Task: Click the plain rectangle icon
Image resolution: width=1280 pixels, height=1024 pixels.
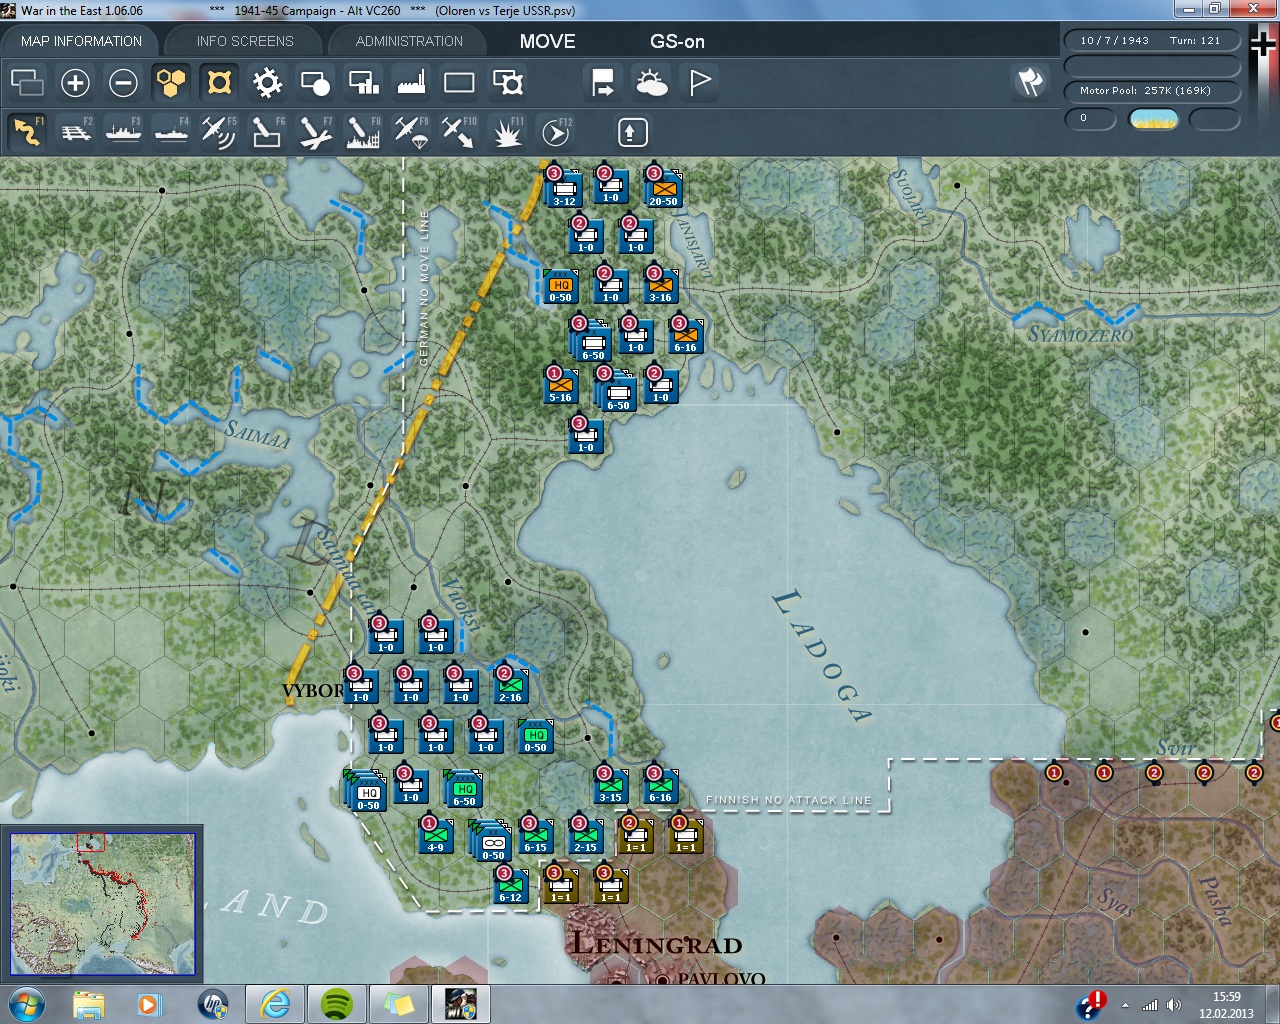Action: click(x=459, y=82)
